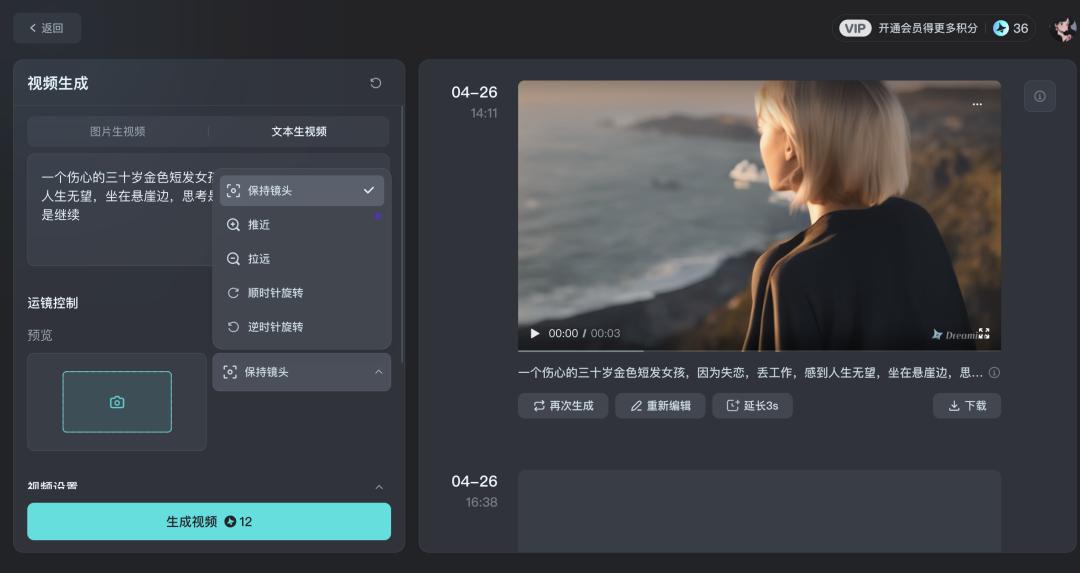Play the generated video
1080x573 pixels.
pyautogui.click(x=534, y=333)
